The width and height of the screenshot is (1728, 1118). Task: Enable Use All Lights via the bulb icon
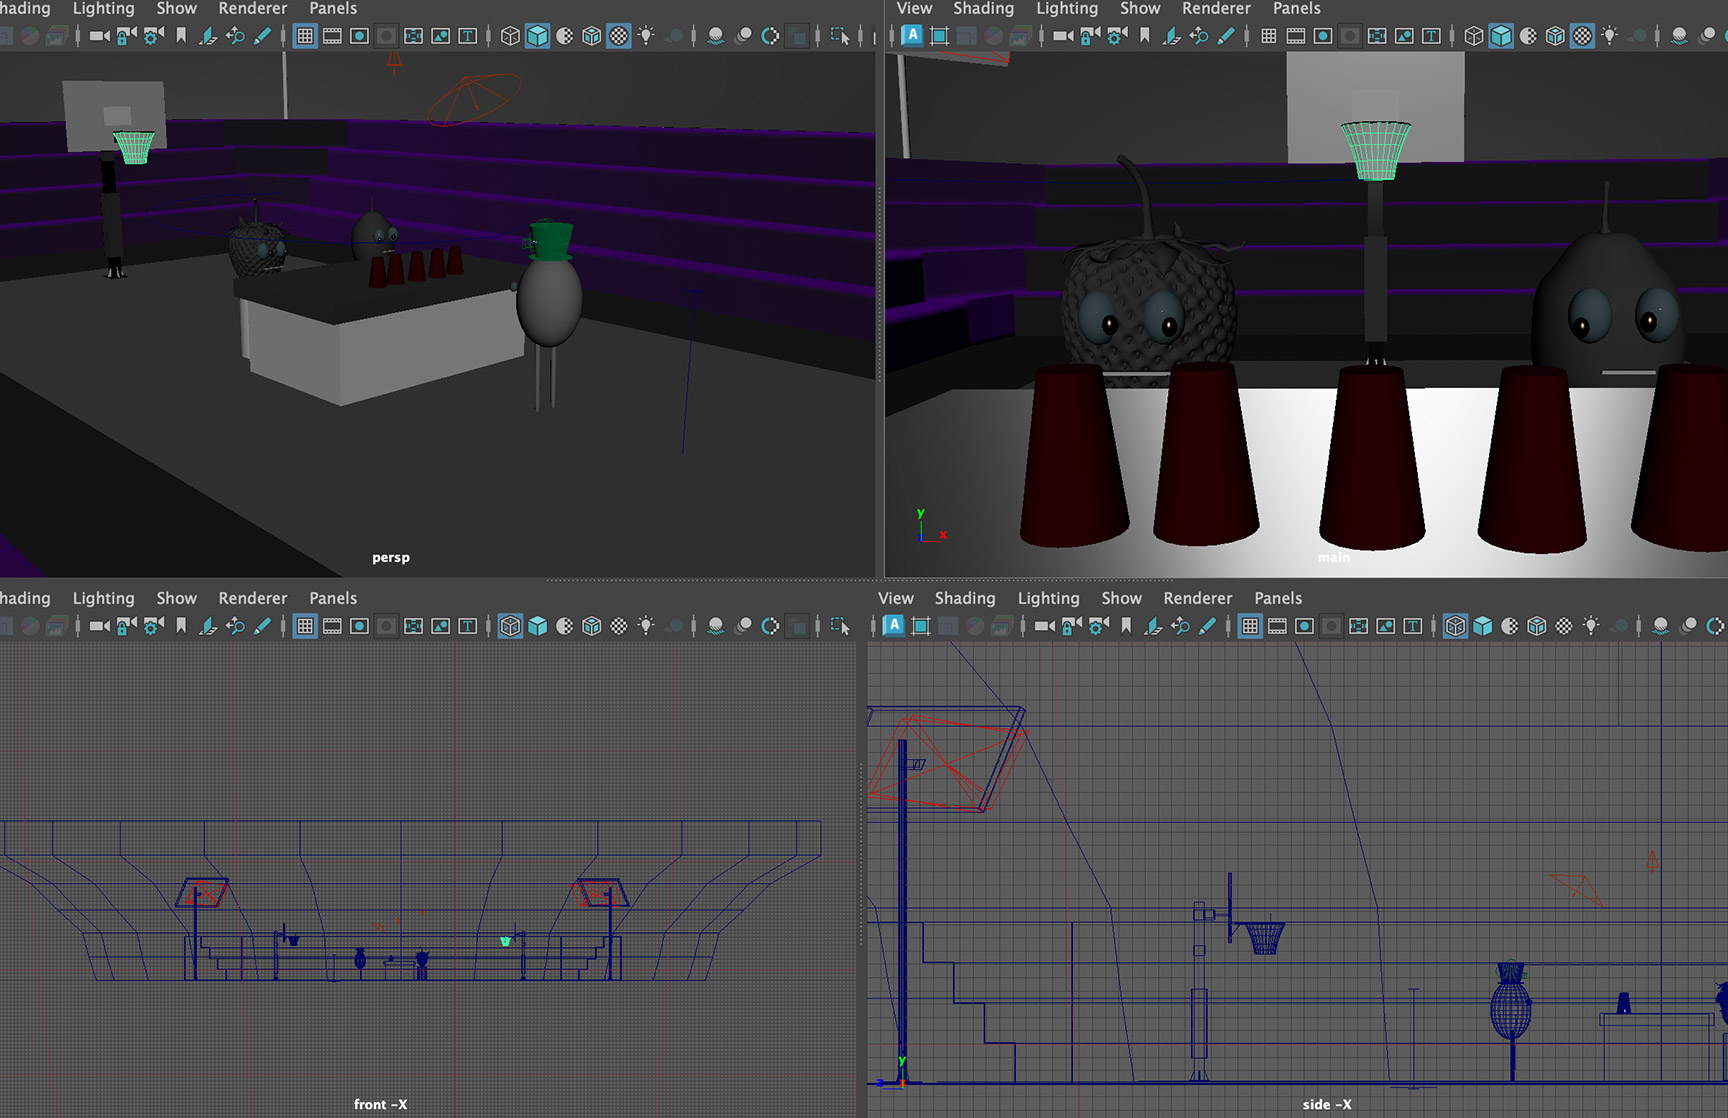click(647, 35)
